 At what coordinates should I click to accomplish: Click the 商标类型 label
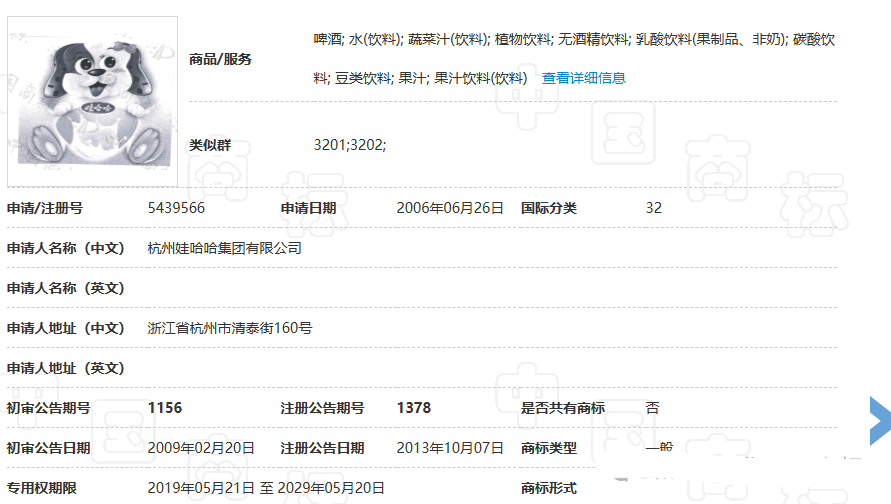tap(549, 448)
